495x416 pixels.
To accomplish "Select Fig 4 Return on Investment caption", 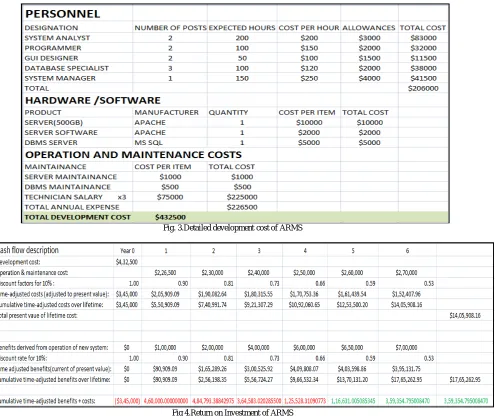I will point(233,412).
